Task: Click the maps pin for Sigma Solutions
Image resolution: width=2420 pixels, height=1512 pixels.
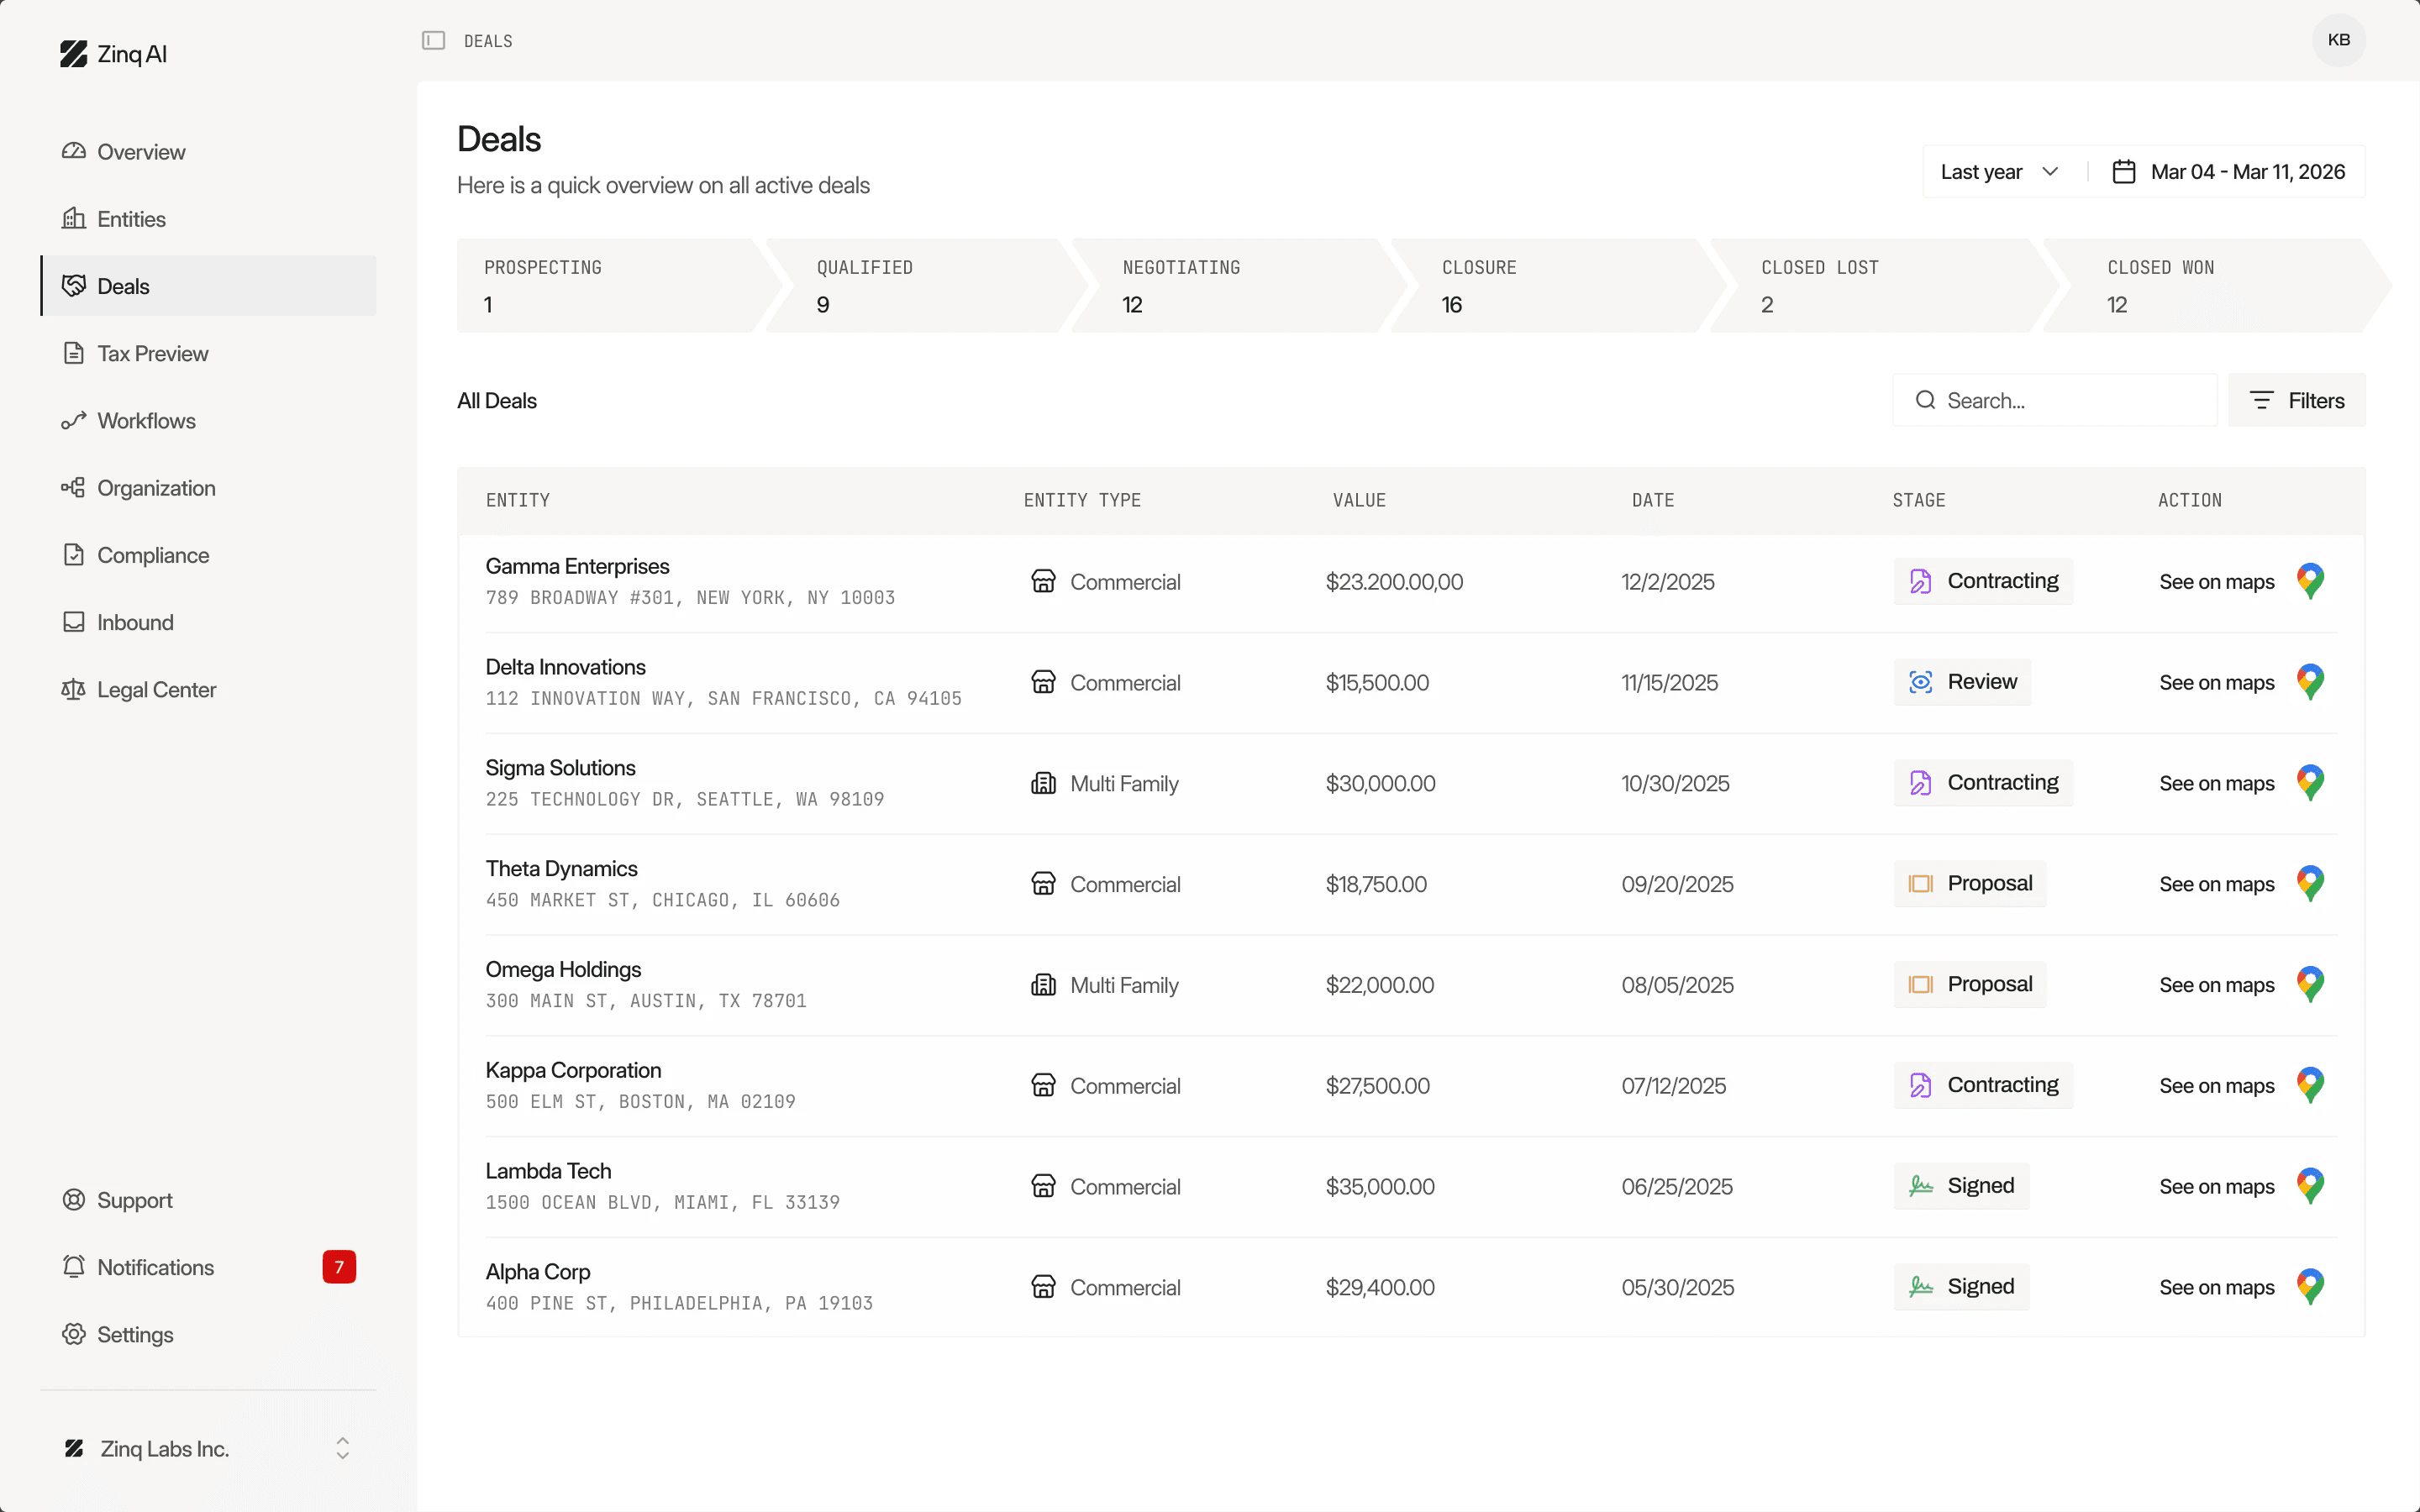Action: (x=2310, y=783)
